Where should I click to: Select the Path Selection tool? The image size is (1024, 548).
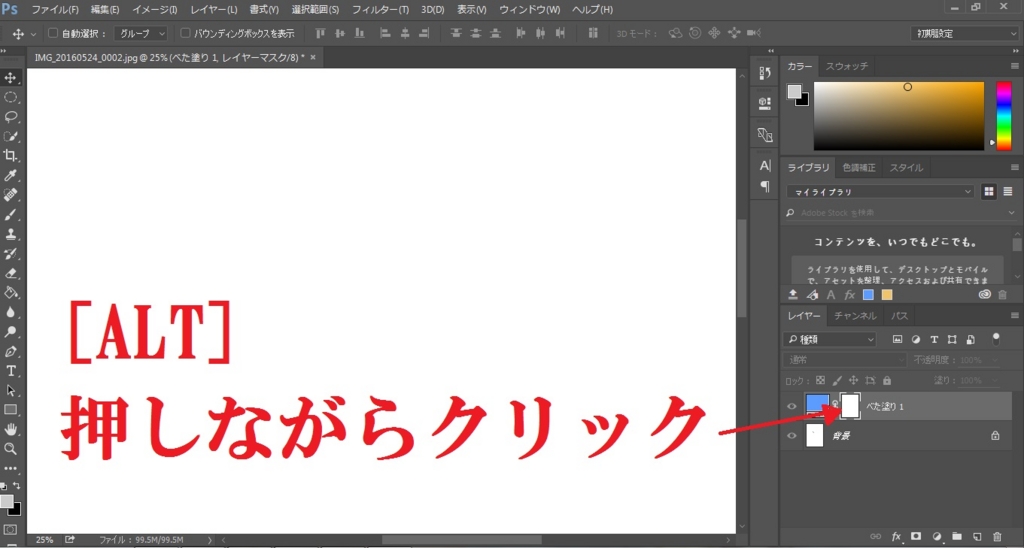10,391
